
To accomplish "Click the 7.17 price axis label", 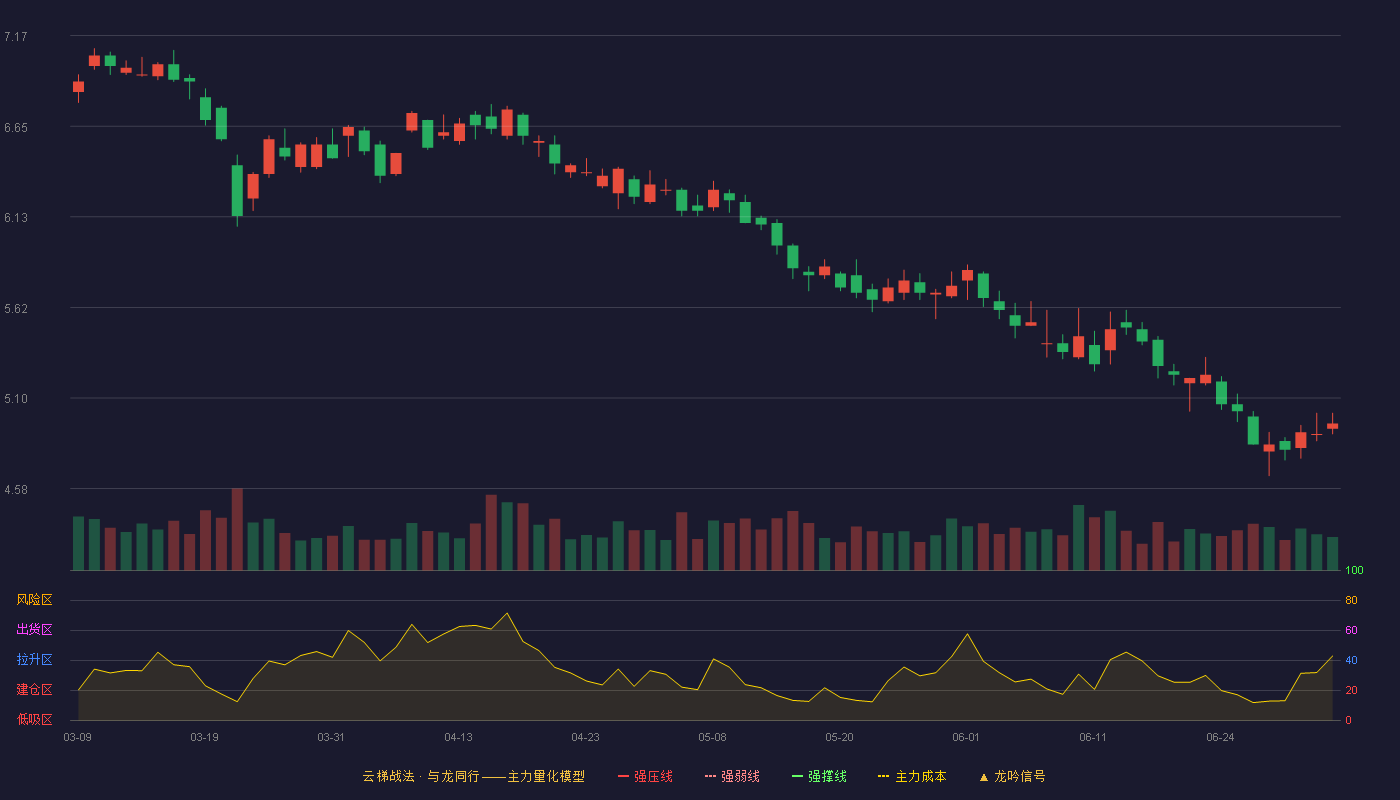I will click(15, 37).
